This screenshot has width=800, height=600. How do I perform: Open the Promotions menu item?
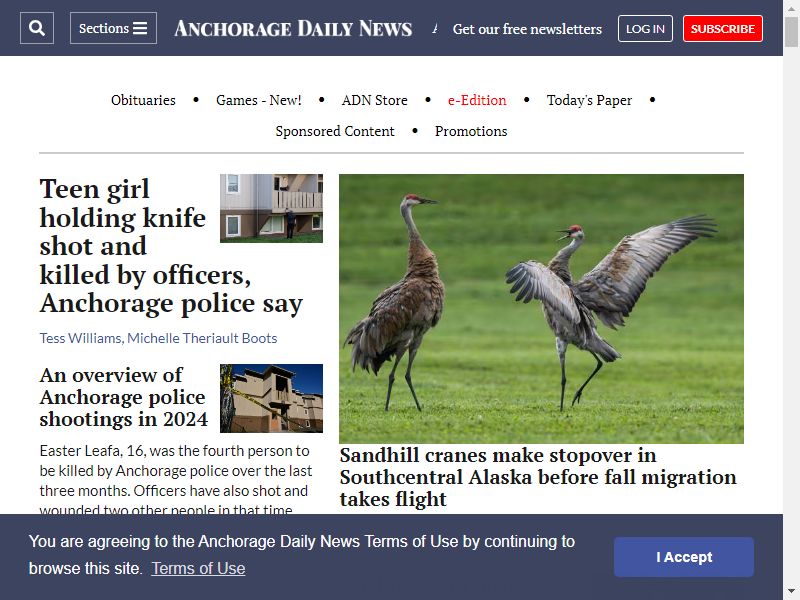[471, 131]
